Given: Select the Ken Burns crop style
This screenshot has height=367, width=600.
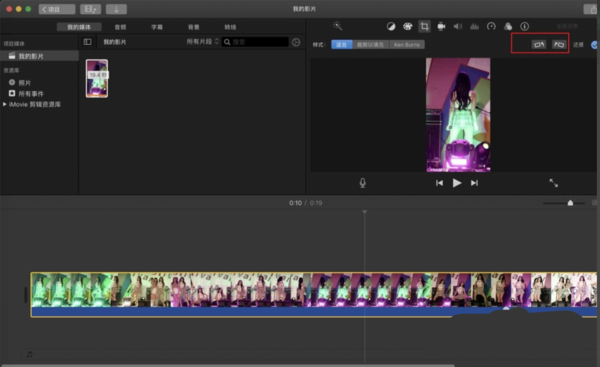Looking at the screenshot, I should click(x=407, y=45).
